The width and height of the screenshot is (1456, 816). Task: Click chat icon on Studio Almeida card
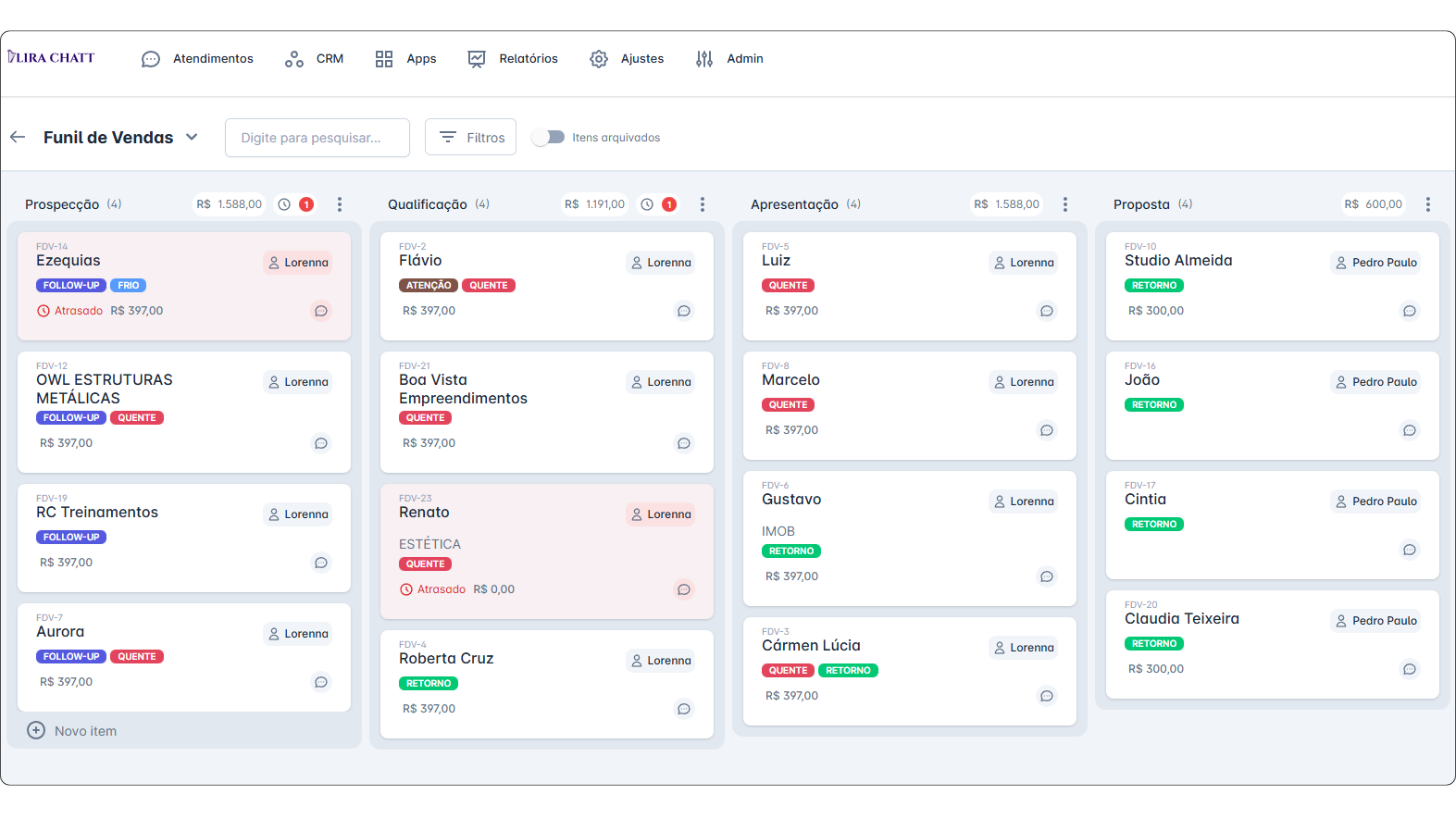pos(1409,311)
